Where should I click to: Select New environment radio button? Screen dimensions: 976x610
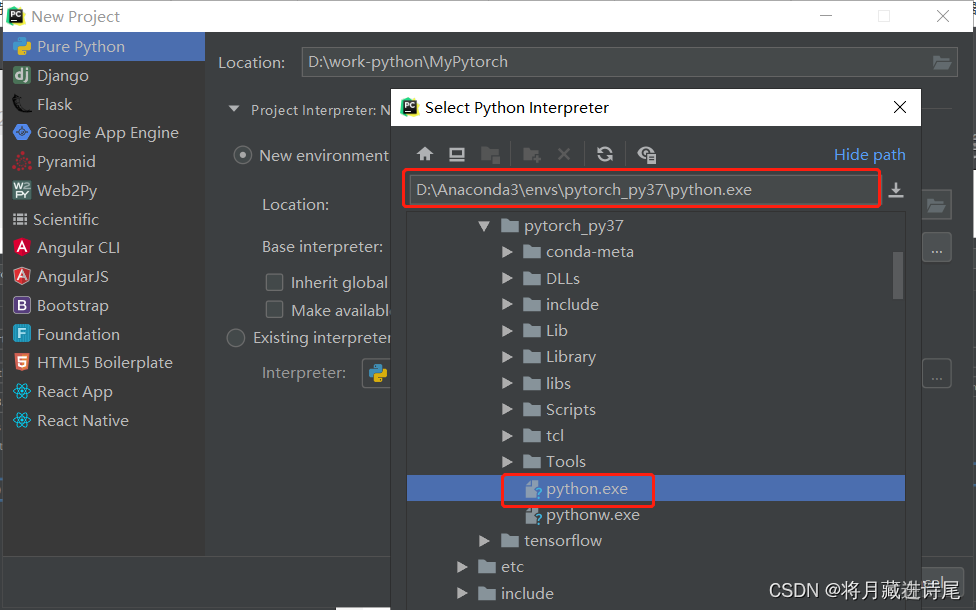pyautogui.click(x=242, y=155)
